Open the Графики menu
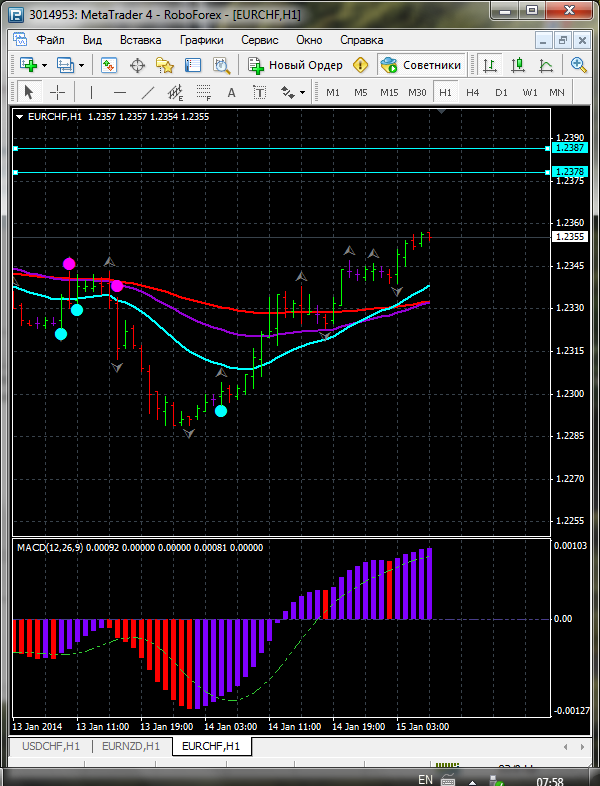Viewport: 600px width, 786px height. (x=202, y=40)
